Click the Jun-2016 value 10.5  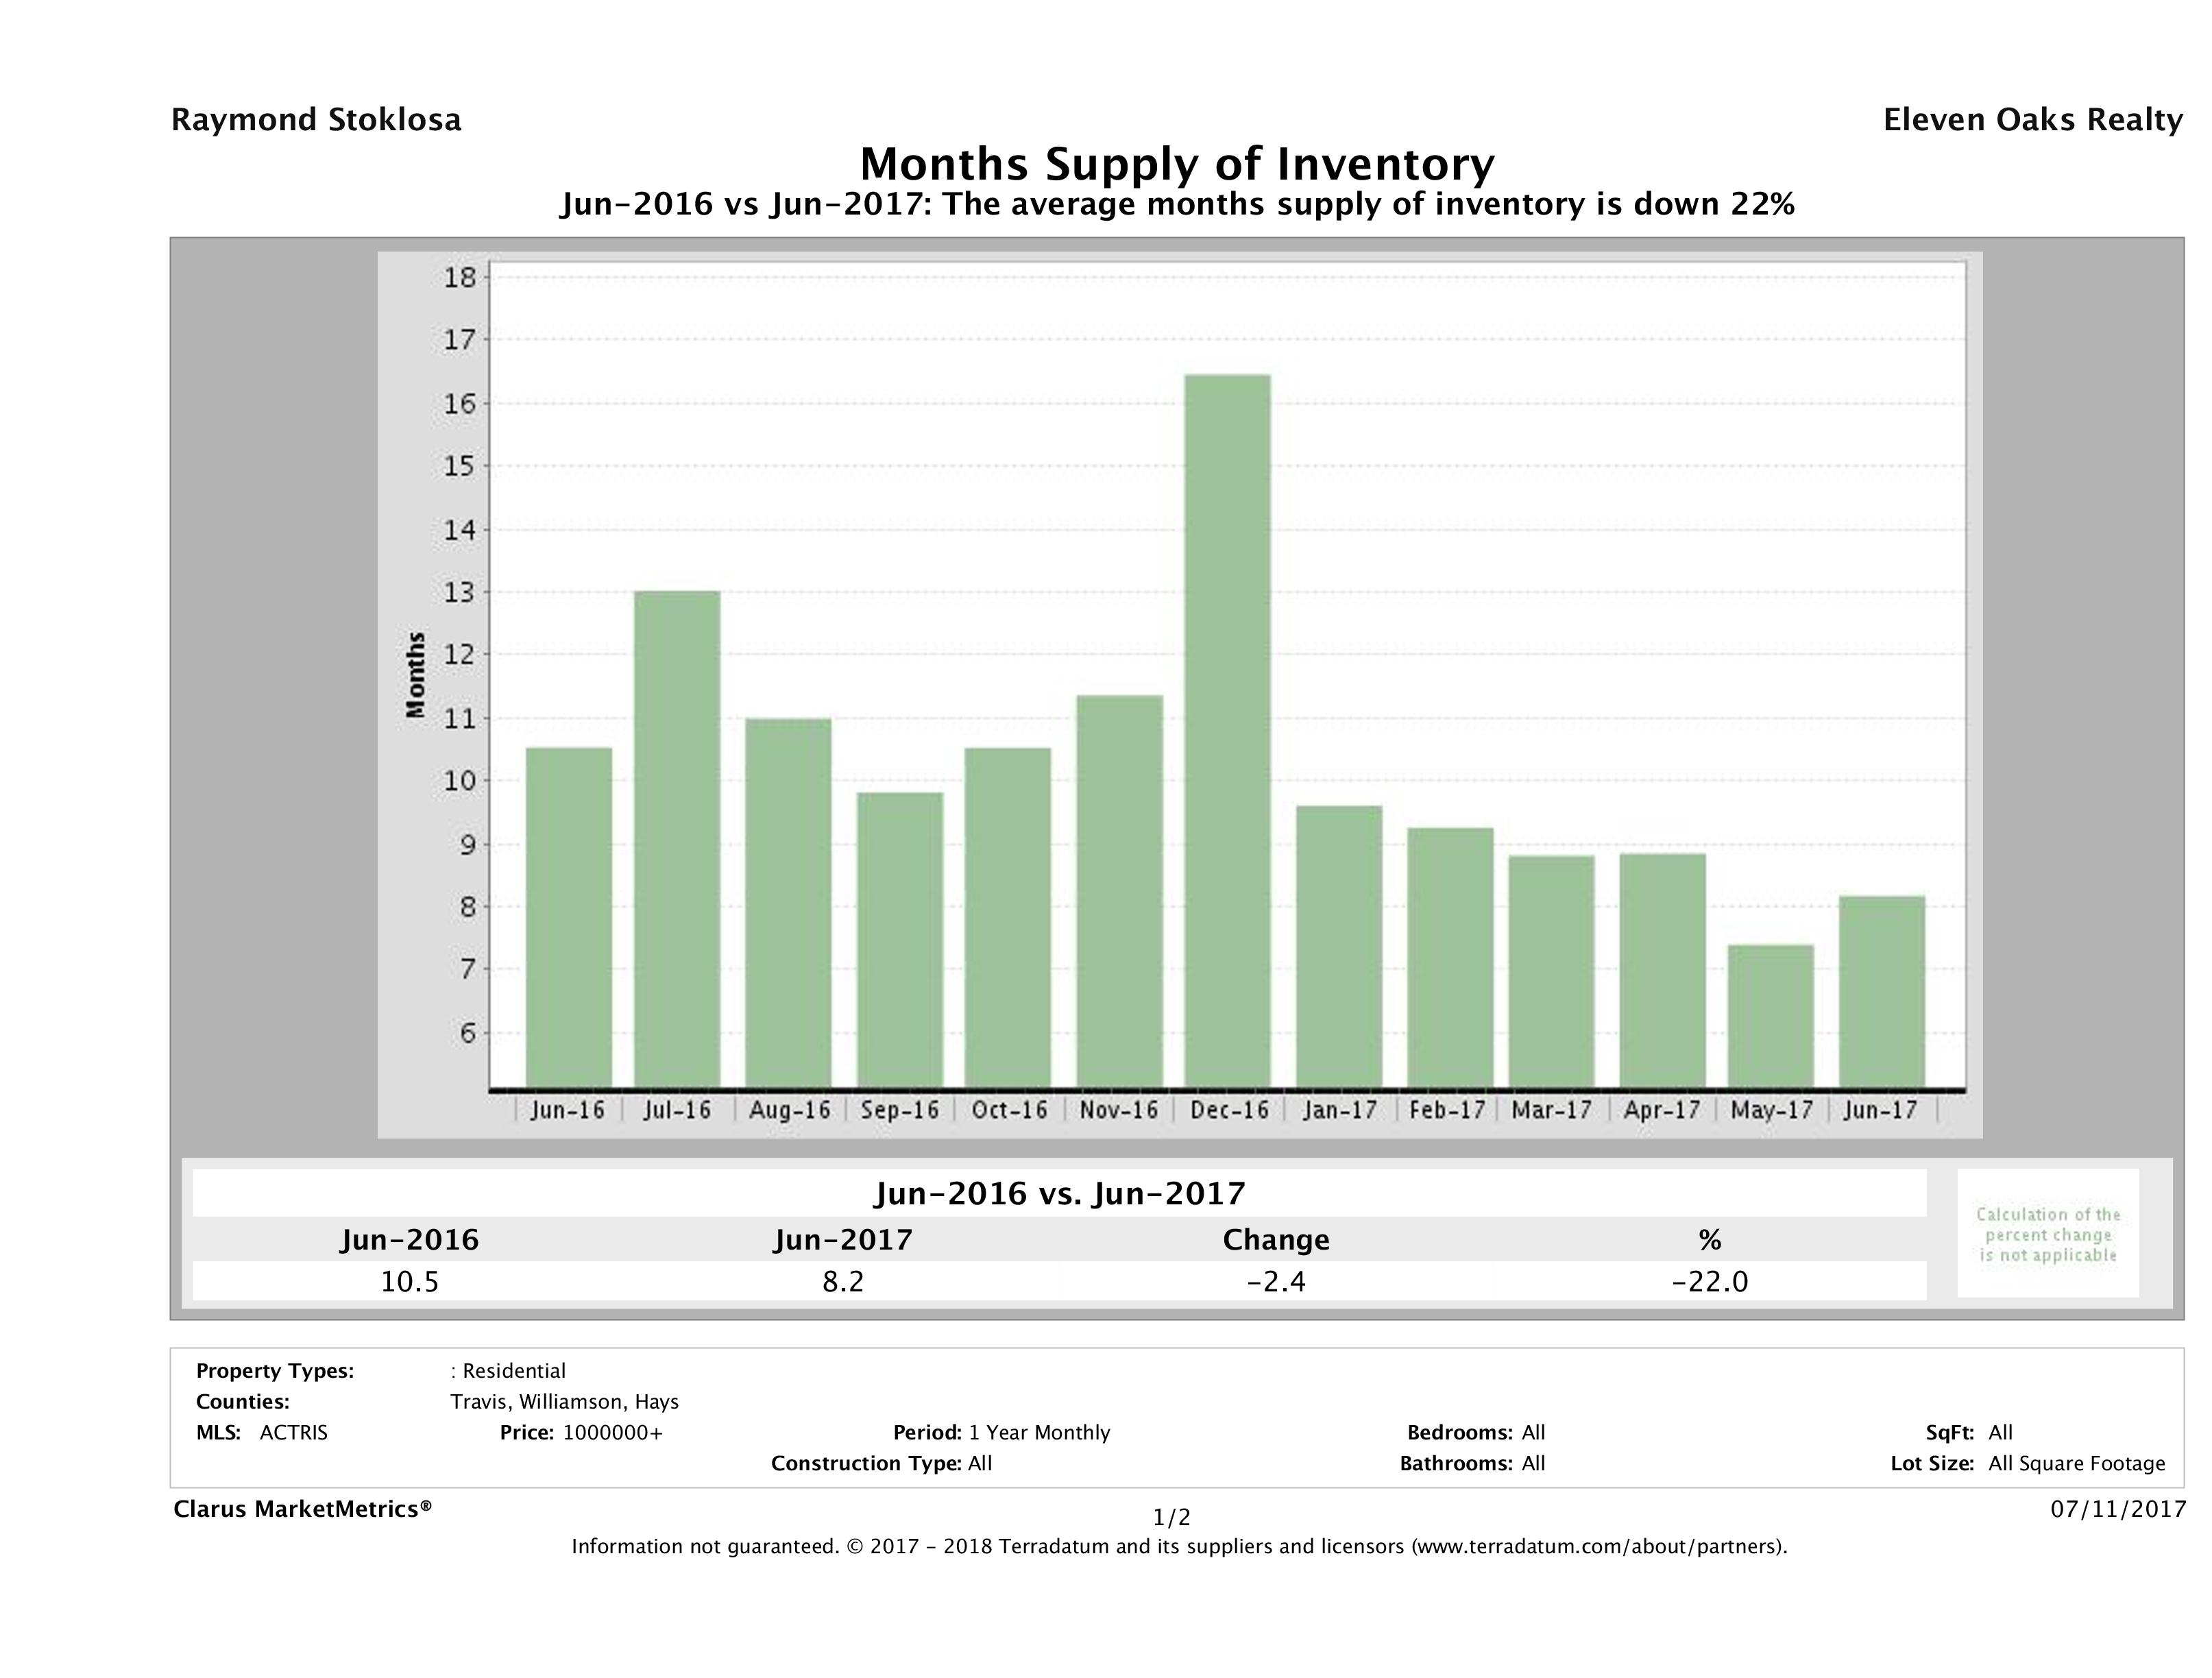409,1281
